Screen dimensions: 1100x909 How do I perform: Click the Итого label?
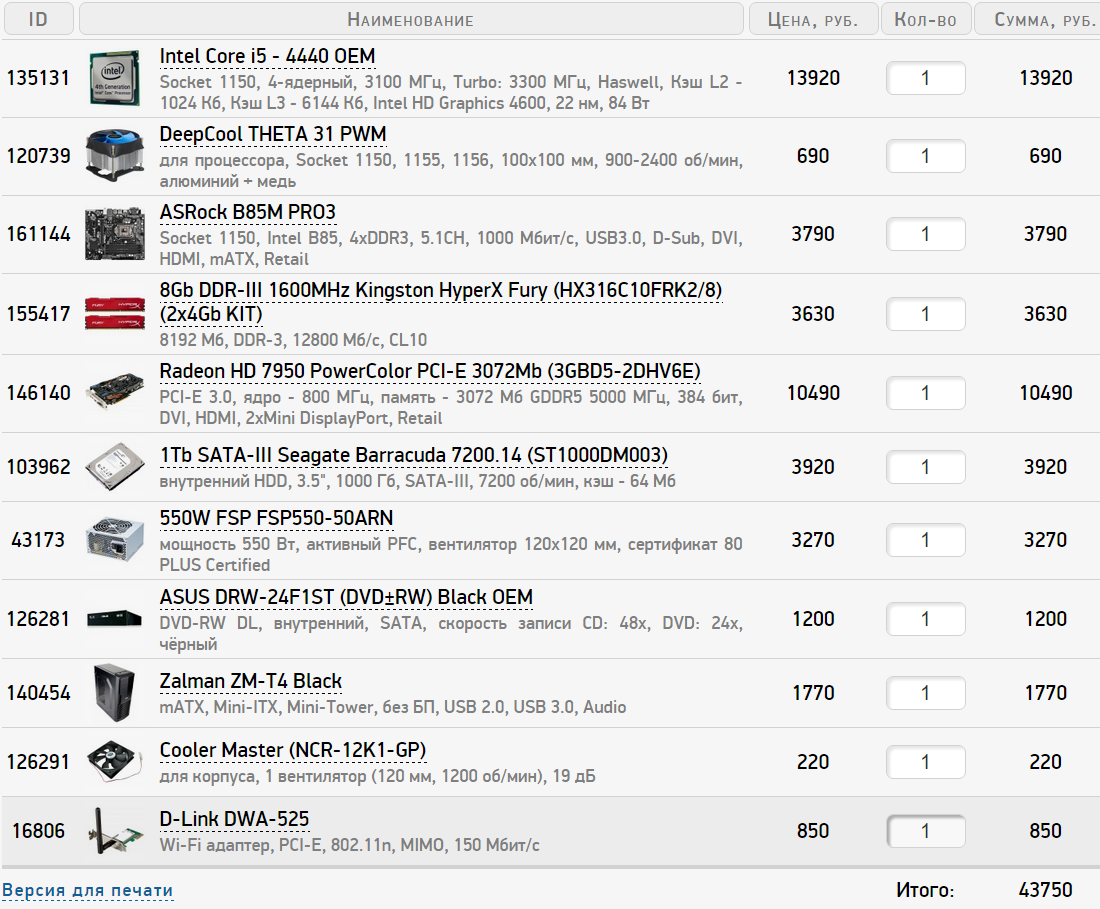click(925, 891)
